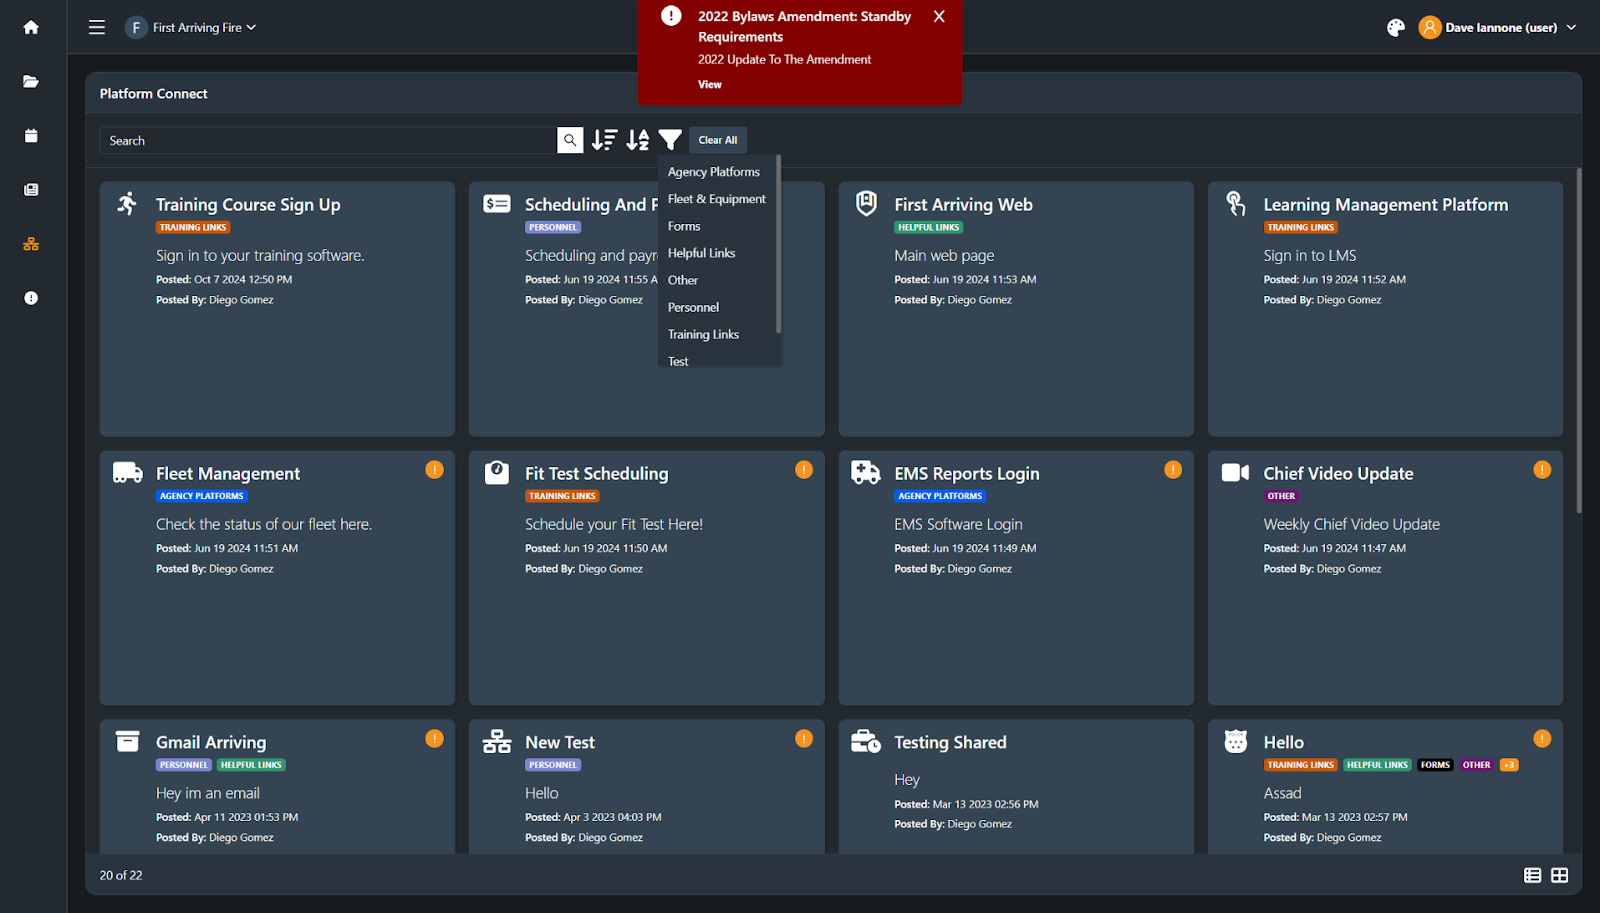Click the running figure icon on Training Course
1600x913 pixels.
(127, 204)
